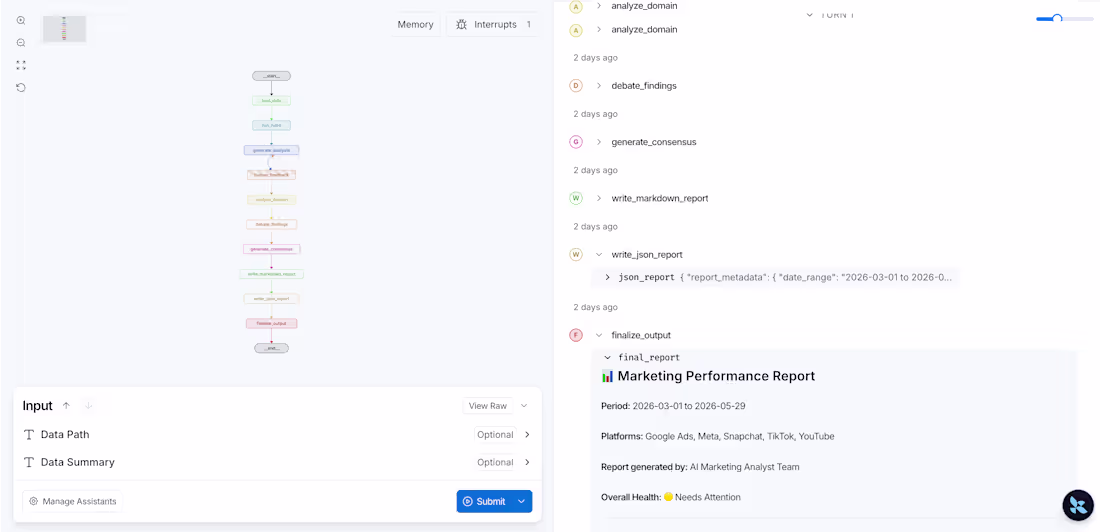Collapse the finalize_output step
The image size is (1100, 532).
[x=598, y=335]
